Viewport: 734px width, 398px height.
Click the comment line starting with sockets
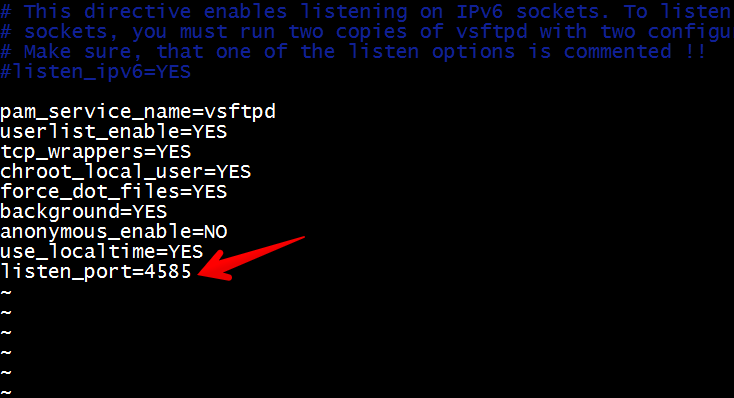pos(367,32)
